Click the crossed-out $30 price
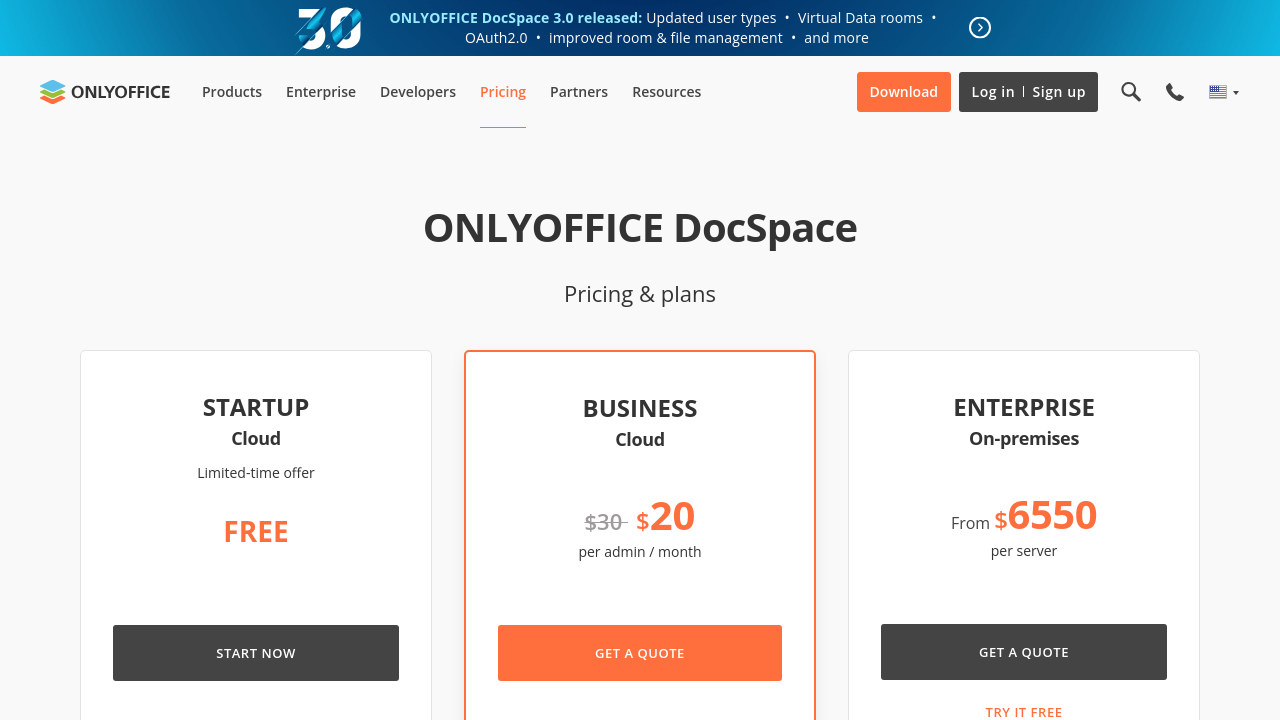 [x=605, y=522]
